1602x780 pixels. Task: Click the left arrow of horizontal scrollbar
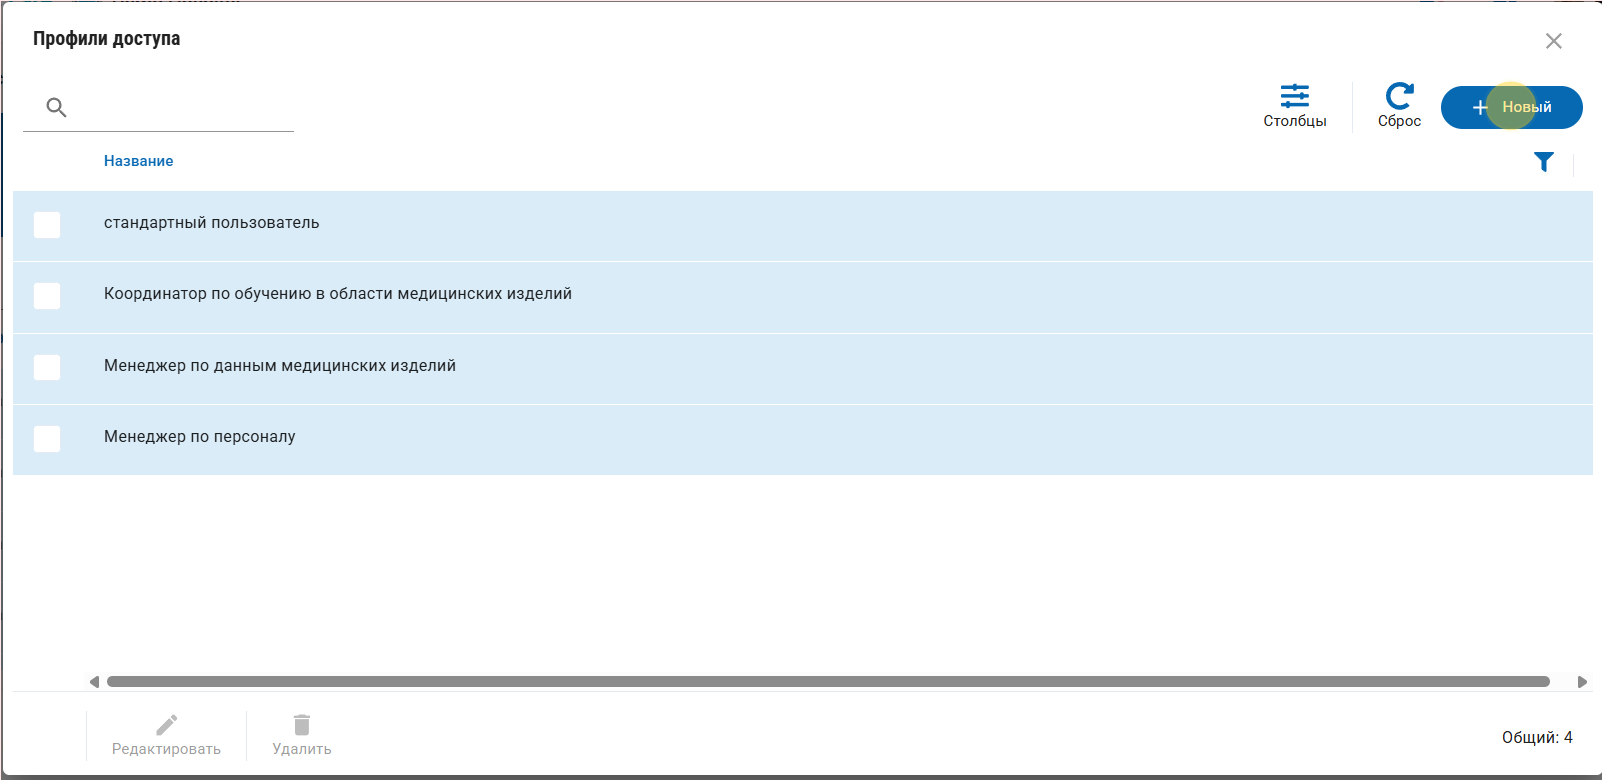coord(94,682)
